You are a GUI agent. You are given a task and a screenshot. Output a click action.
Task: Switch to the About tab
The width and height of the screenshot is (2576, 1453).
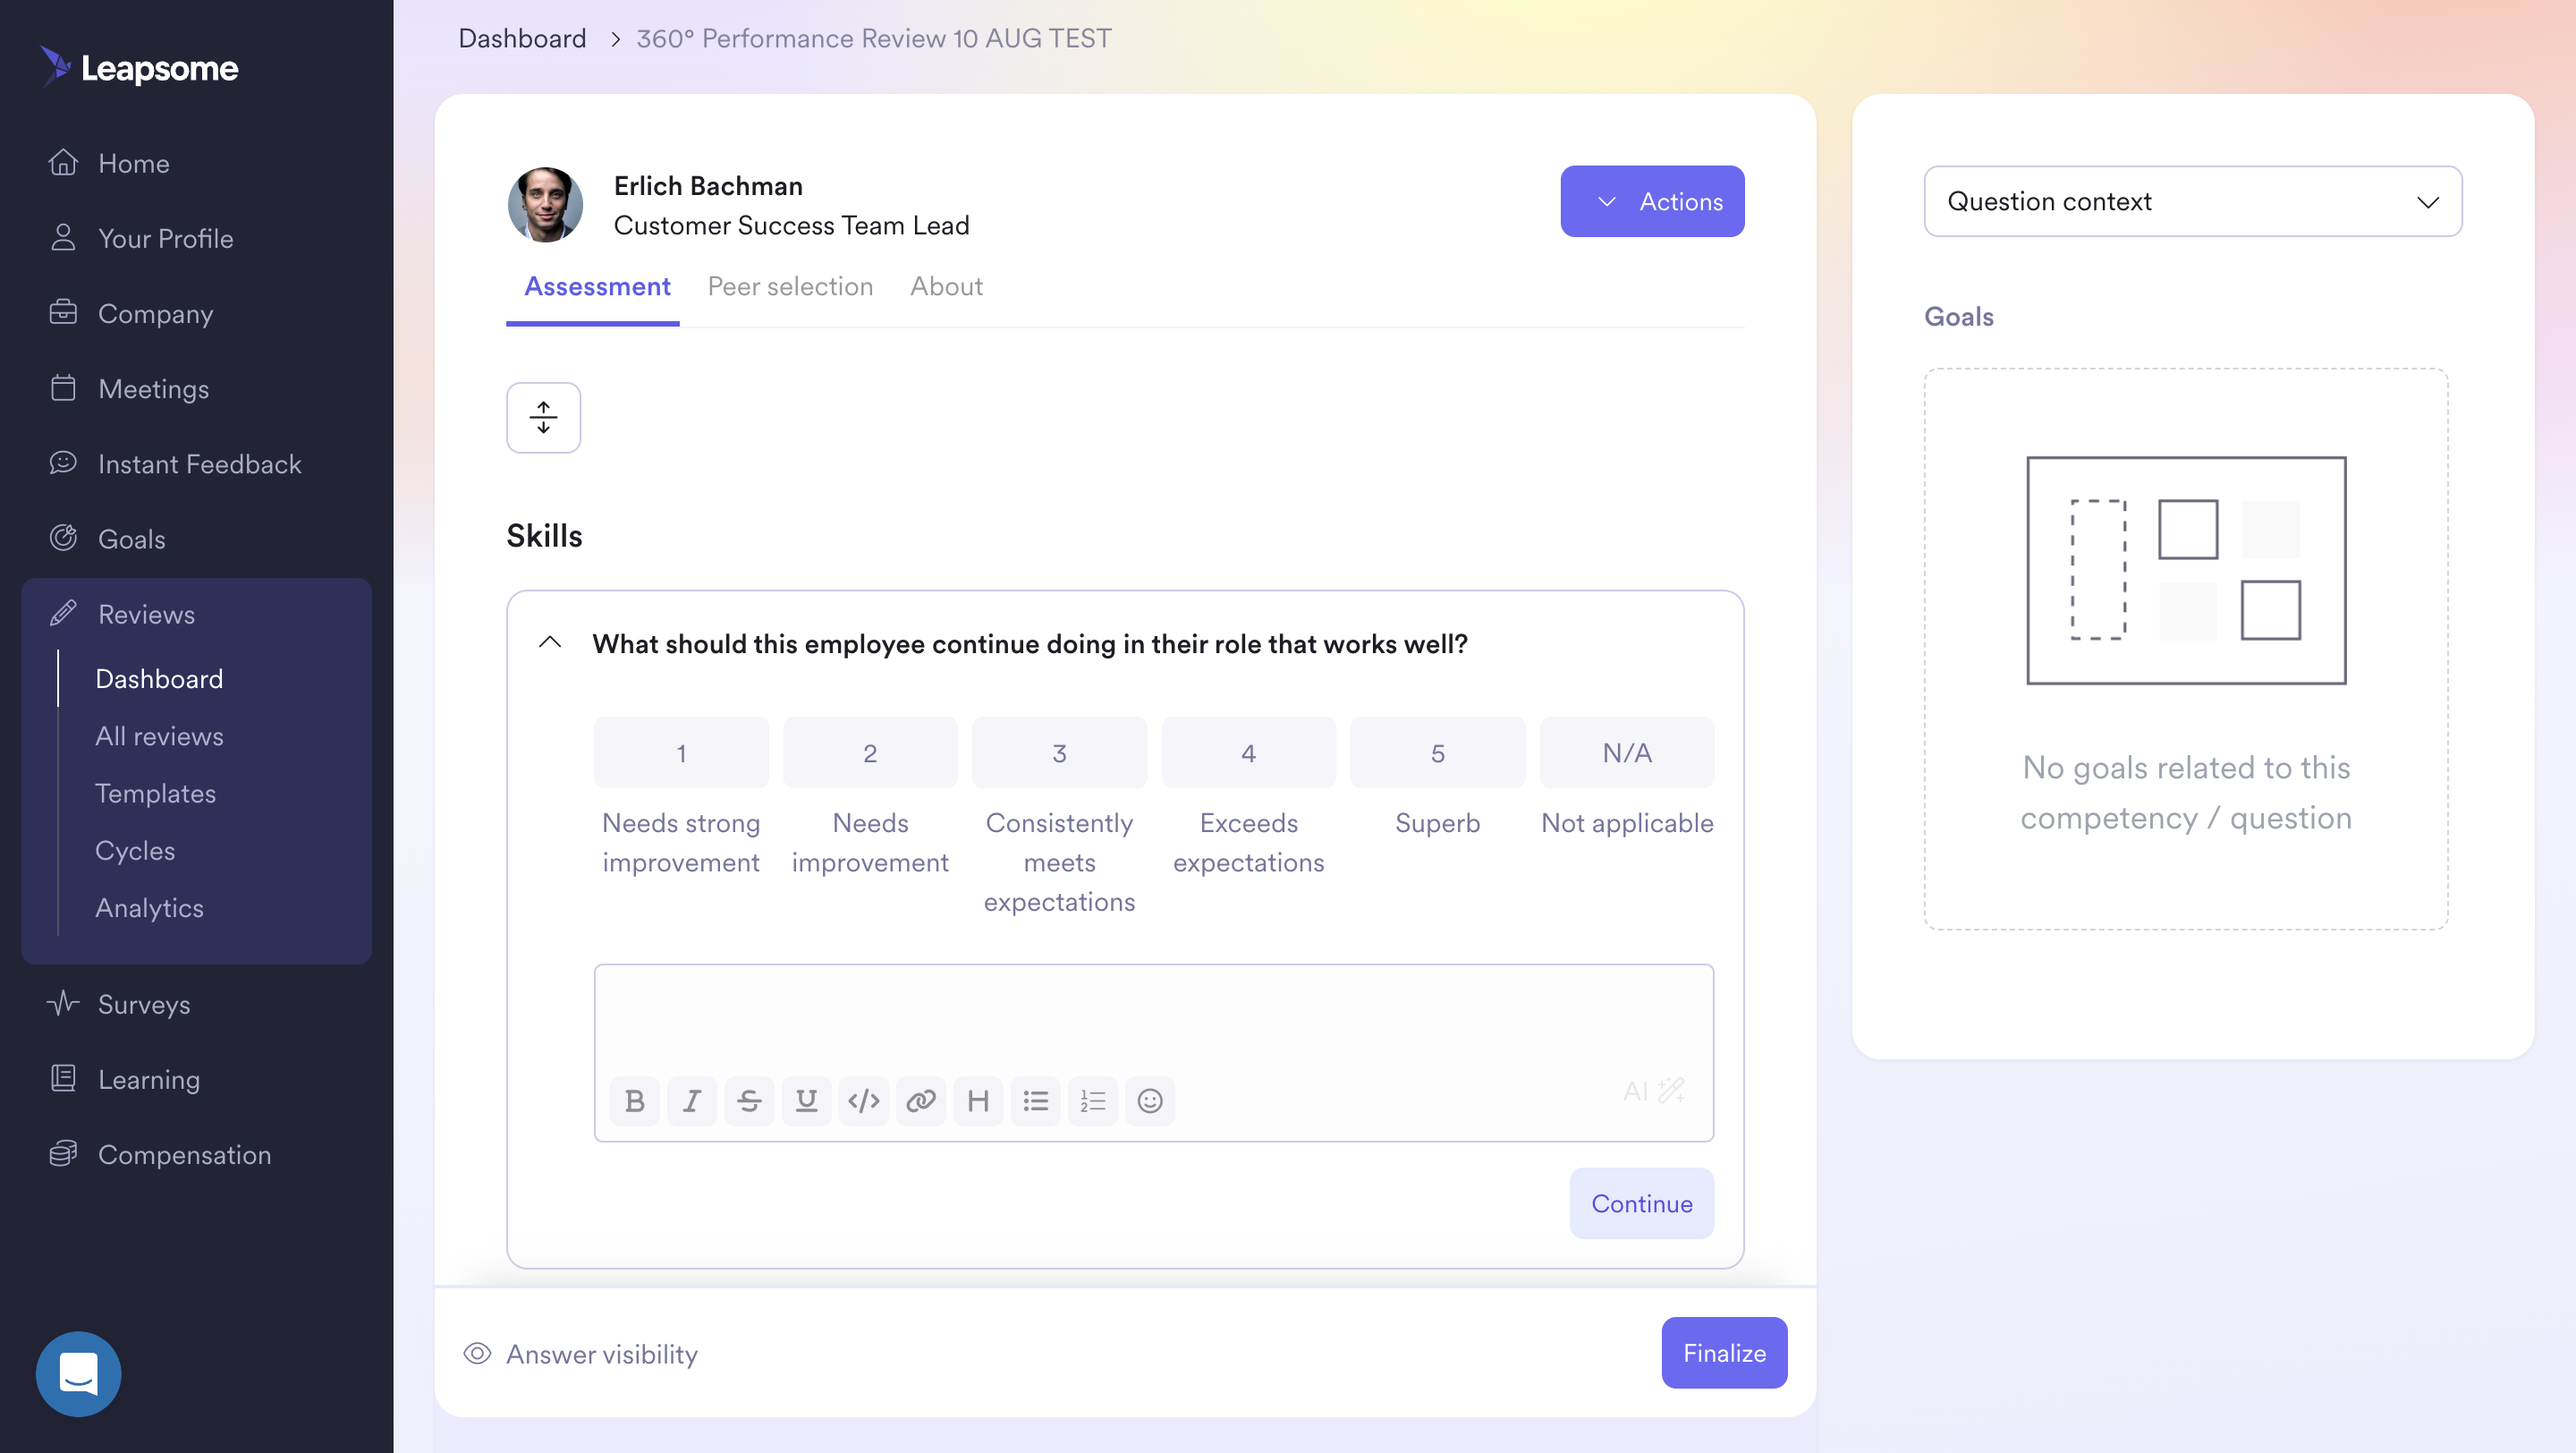(946, 286)
